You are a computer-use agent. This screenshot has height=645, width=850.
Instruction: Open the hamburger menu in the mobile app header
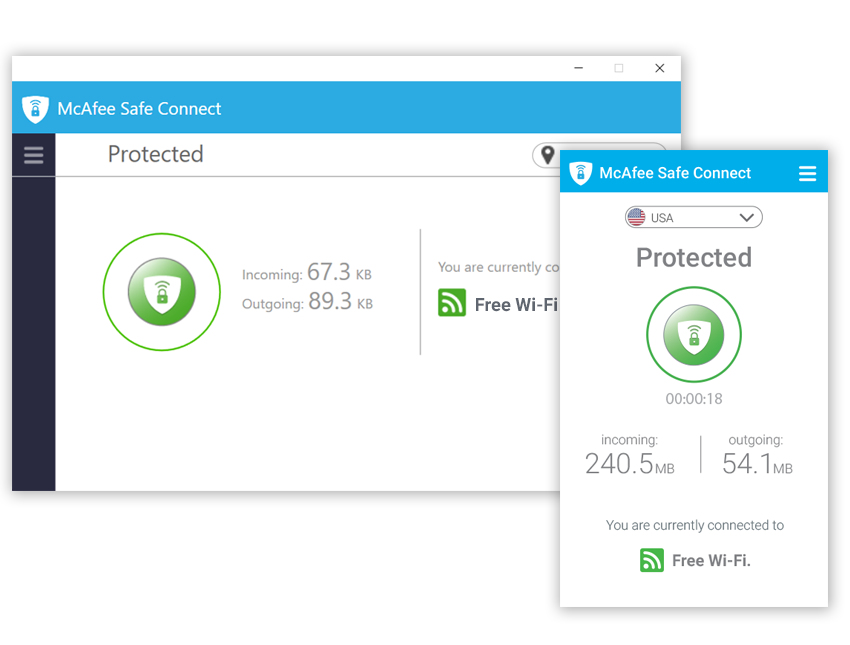[808, 174]
